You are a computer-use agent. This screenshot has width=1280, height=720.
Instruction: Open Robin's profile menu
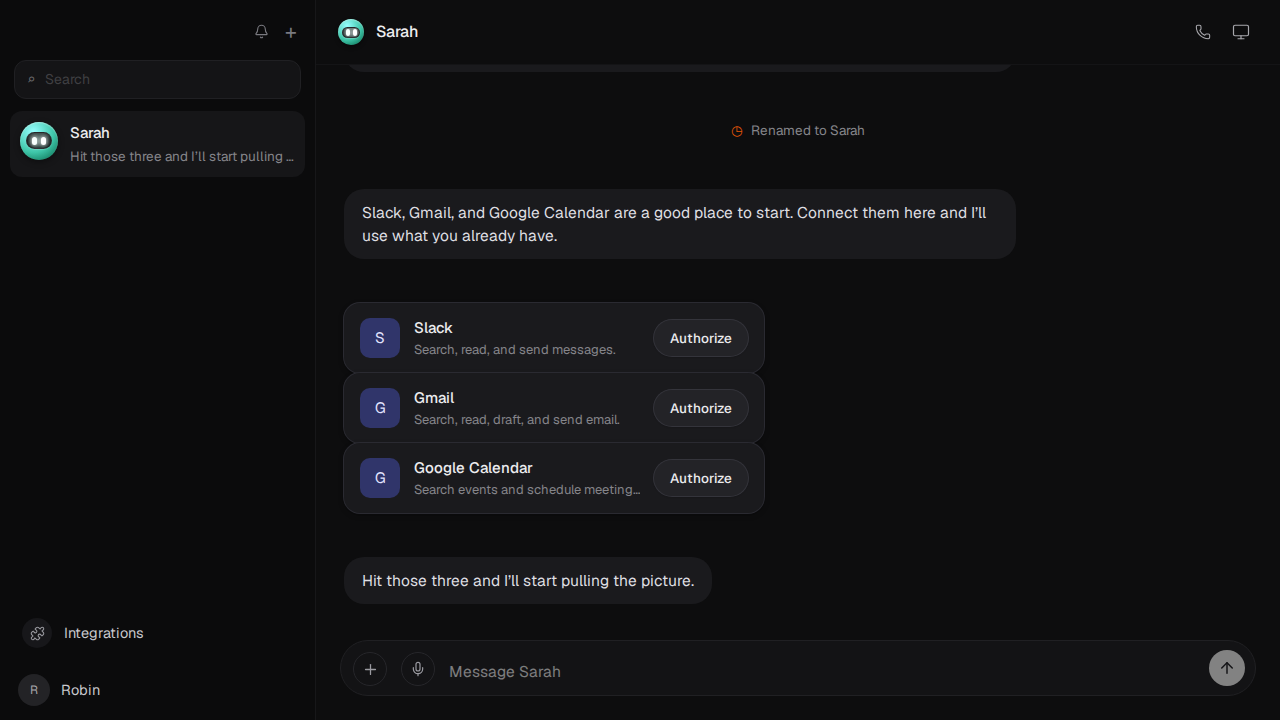pos(60,690)
